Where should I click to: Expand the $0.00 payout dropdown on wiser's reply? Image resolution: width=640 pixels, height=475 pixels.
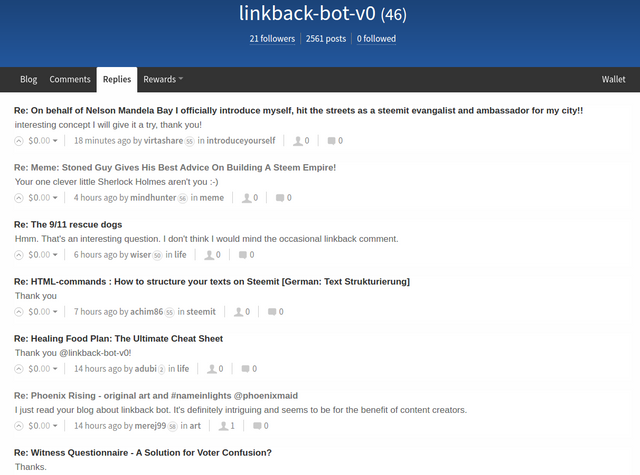[42, 255]
